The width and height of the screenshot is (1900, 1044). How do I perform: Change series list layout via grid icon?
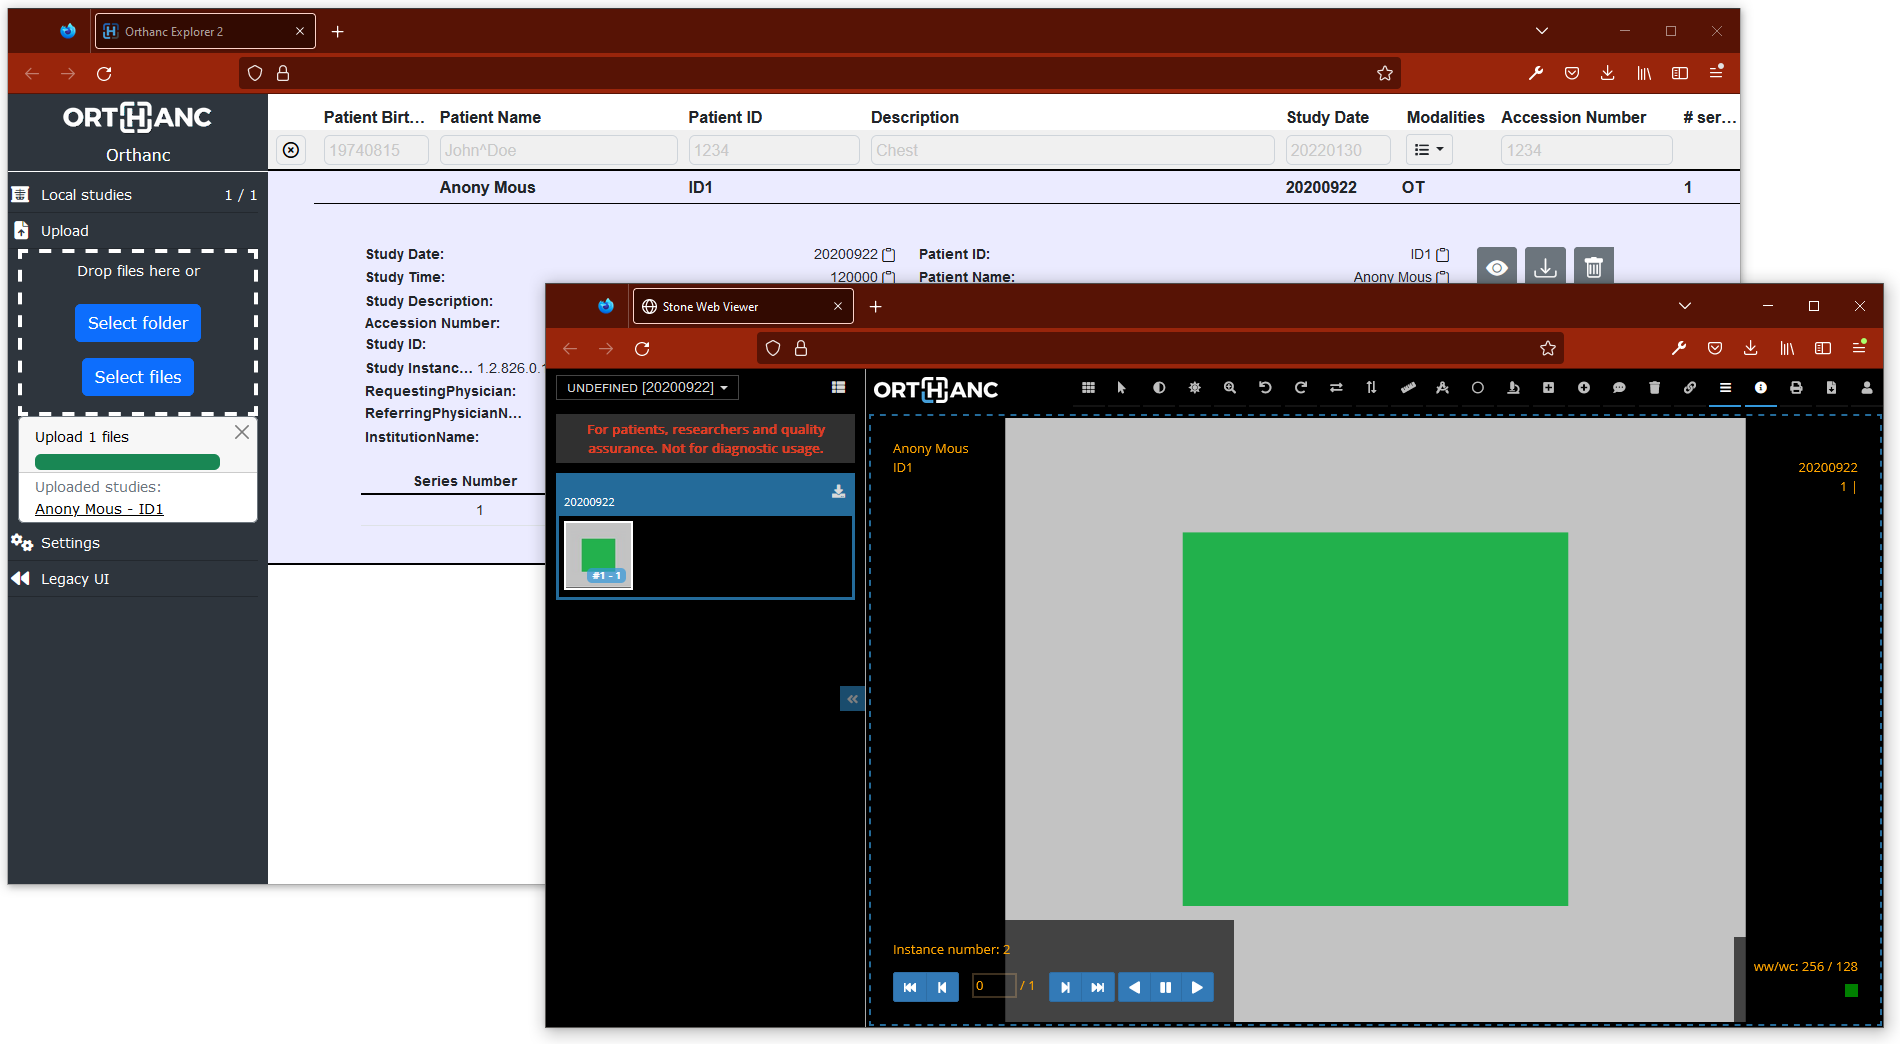[x=838, y=388]
